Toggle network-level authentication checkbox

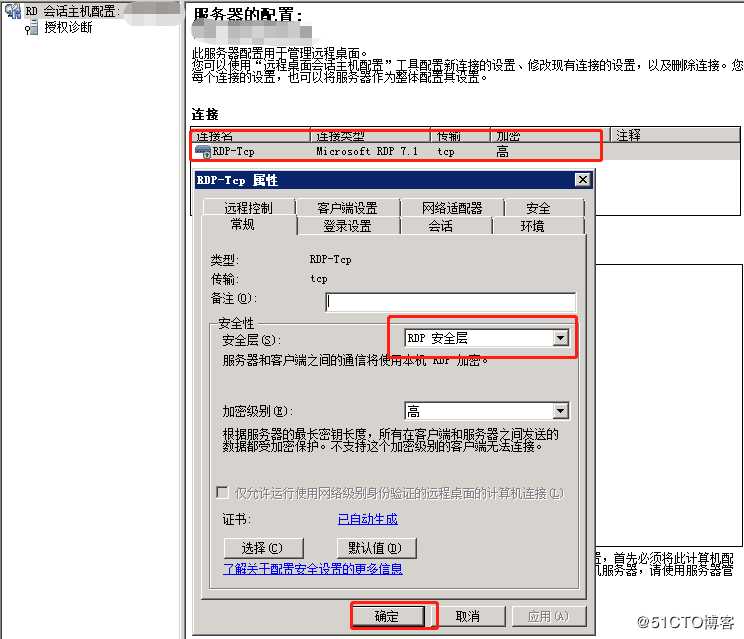tap(222, 492)
